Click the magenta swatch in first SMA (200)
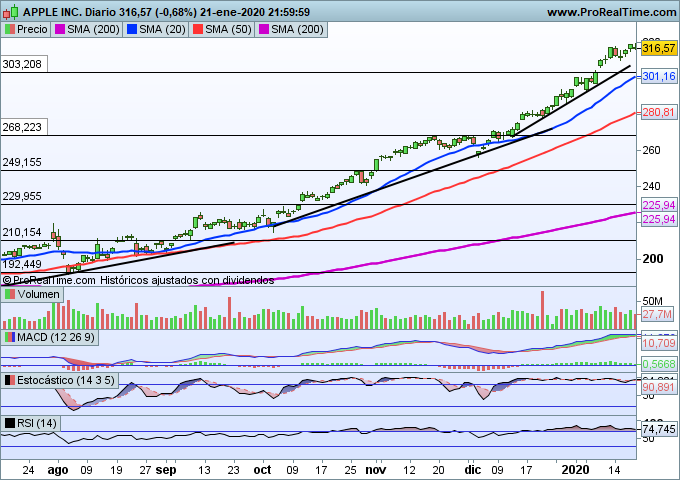The width and height of the screenshot is (680, 480). point(60,29)
